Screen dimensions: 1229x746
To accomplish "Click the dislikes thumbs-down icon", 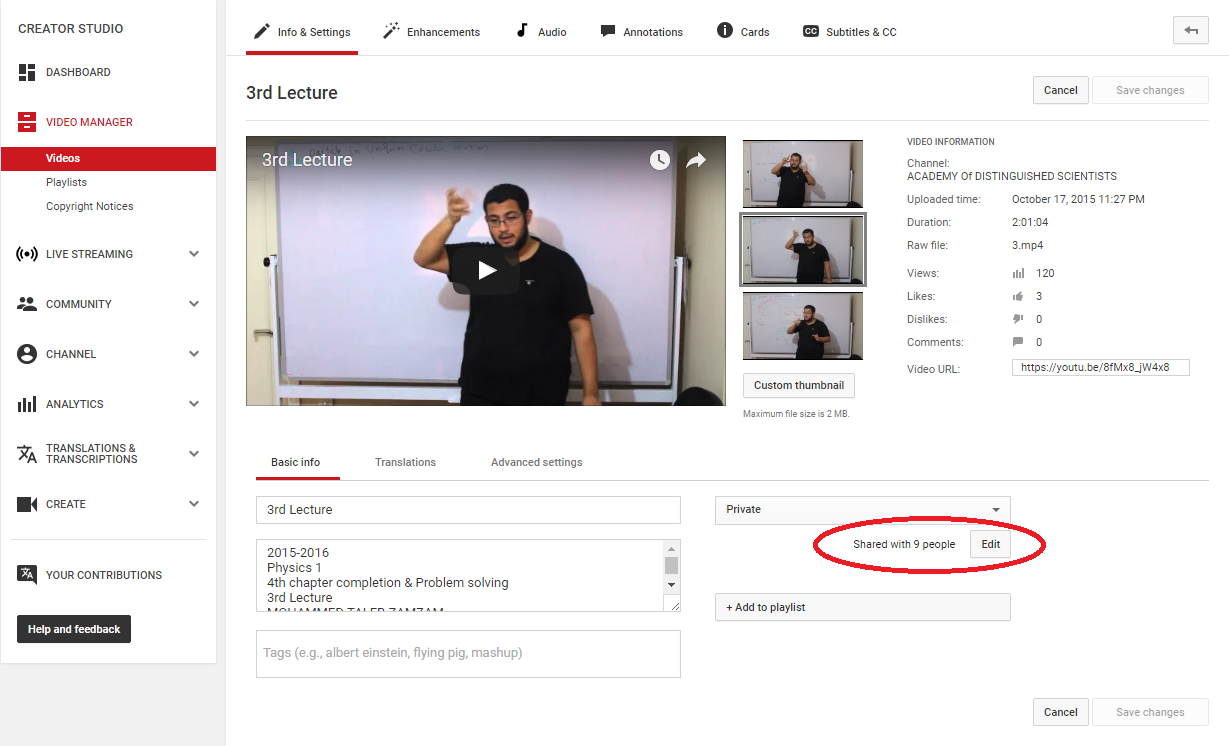I will (1019, 319).
